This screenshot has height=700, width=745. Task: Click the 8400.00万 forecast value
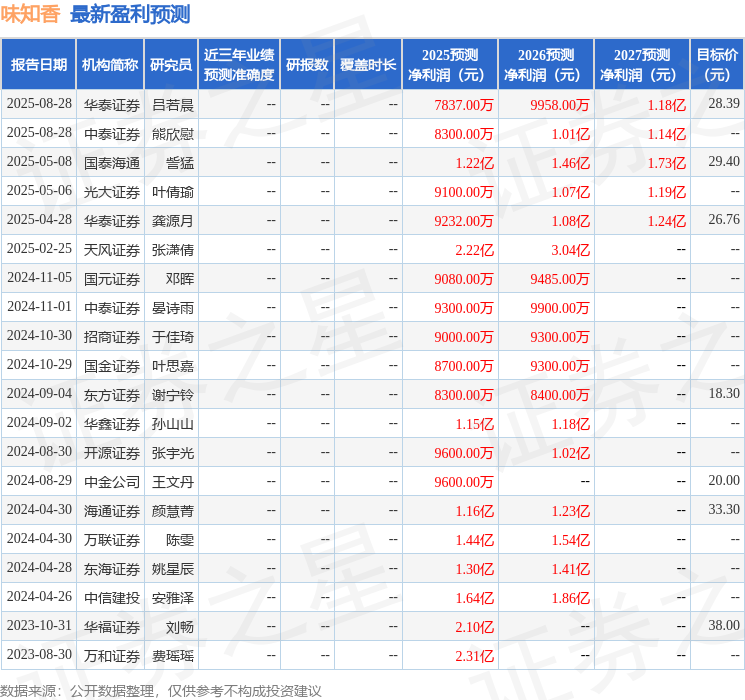[x=560, y=395]
